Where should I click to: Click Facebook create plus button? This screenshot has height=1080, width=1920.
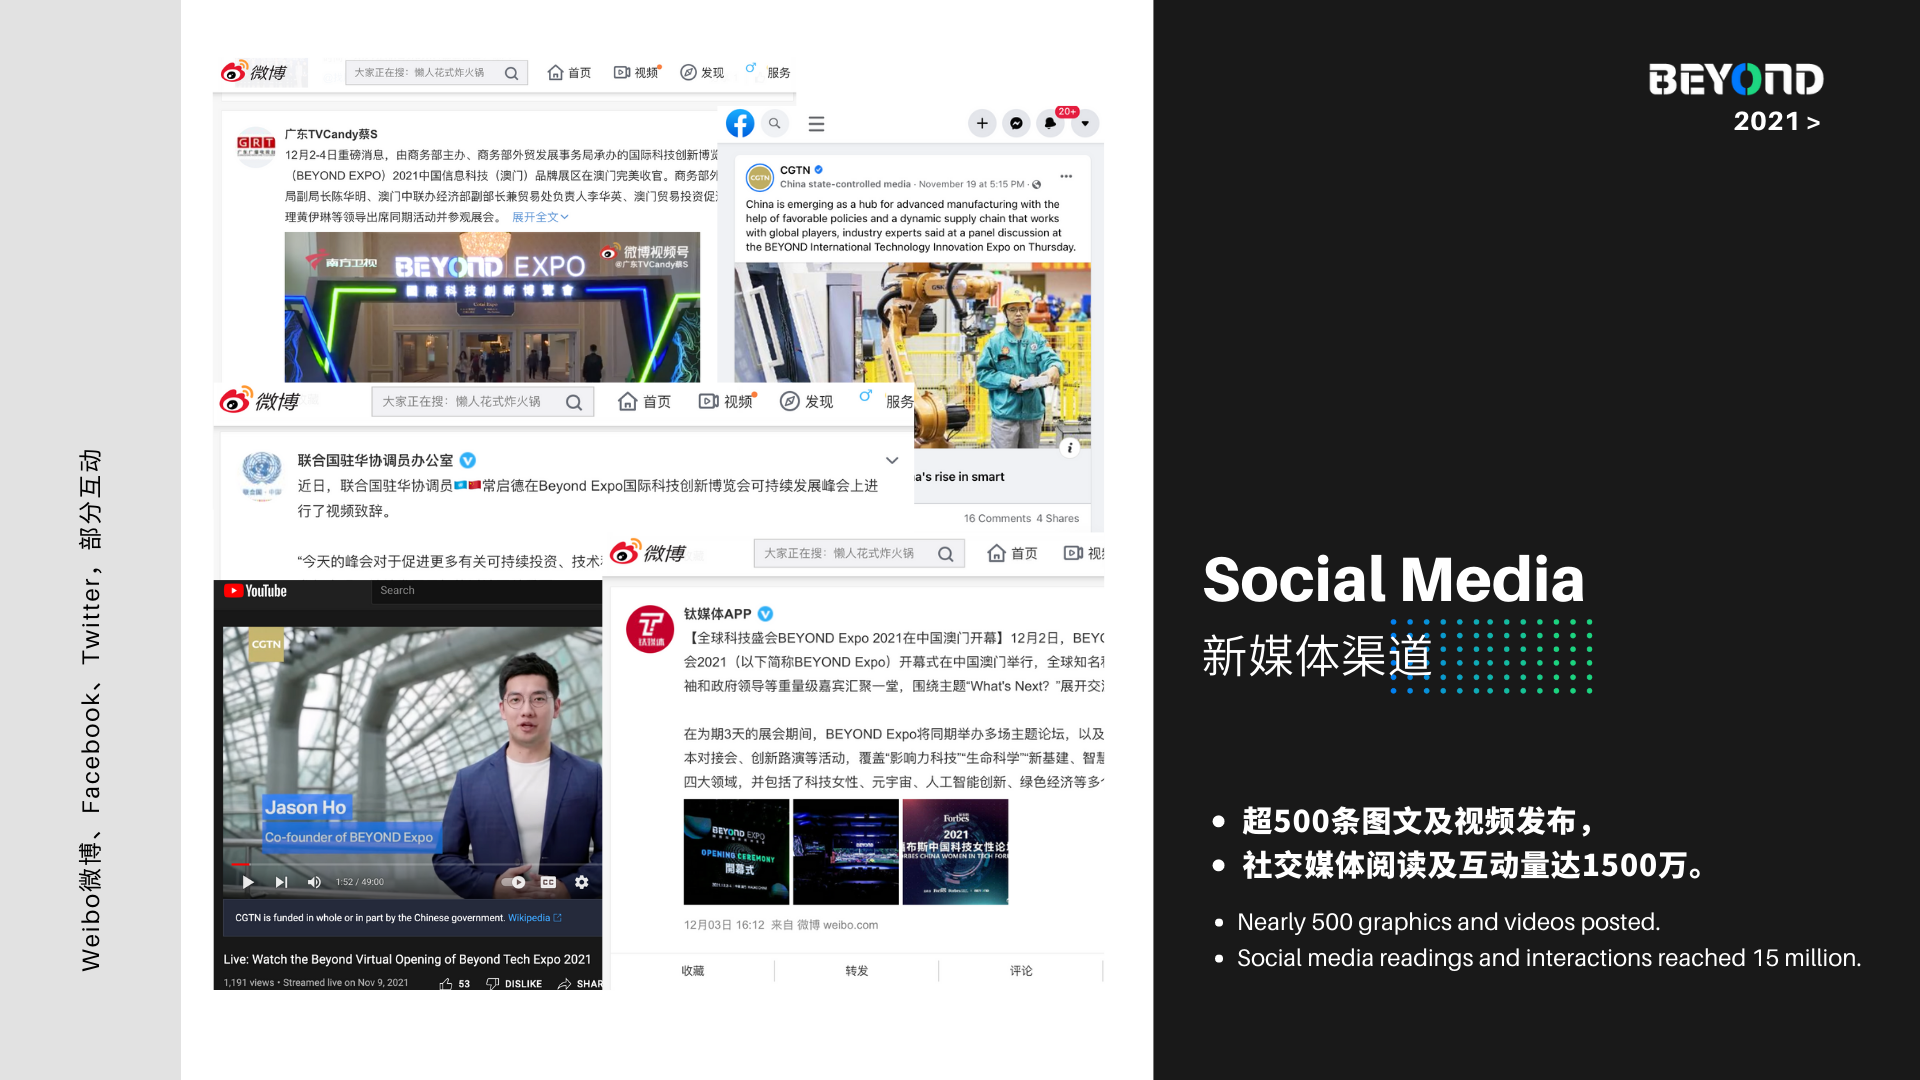click(x=982, y=123)
